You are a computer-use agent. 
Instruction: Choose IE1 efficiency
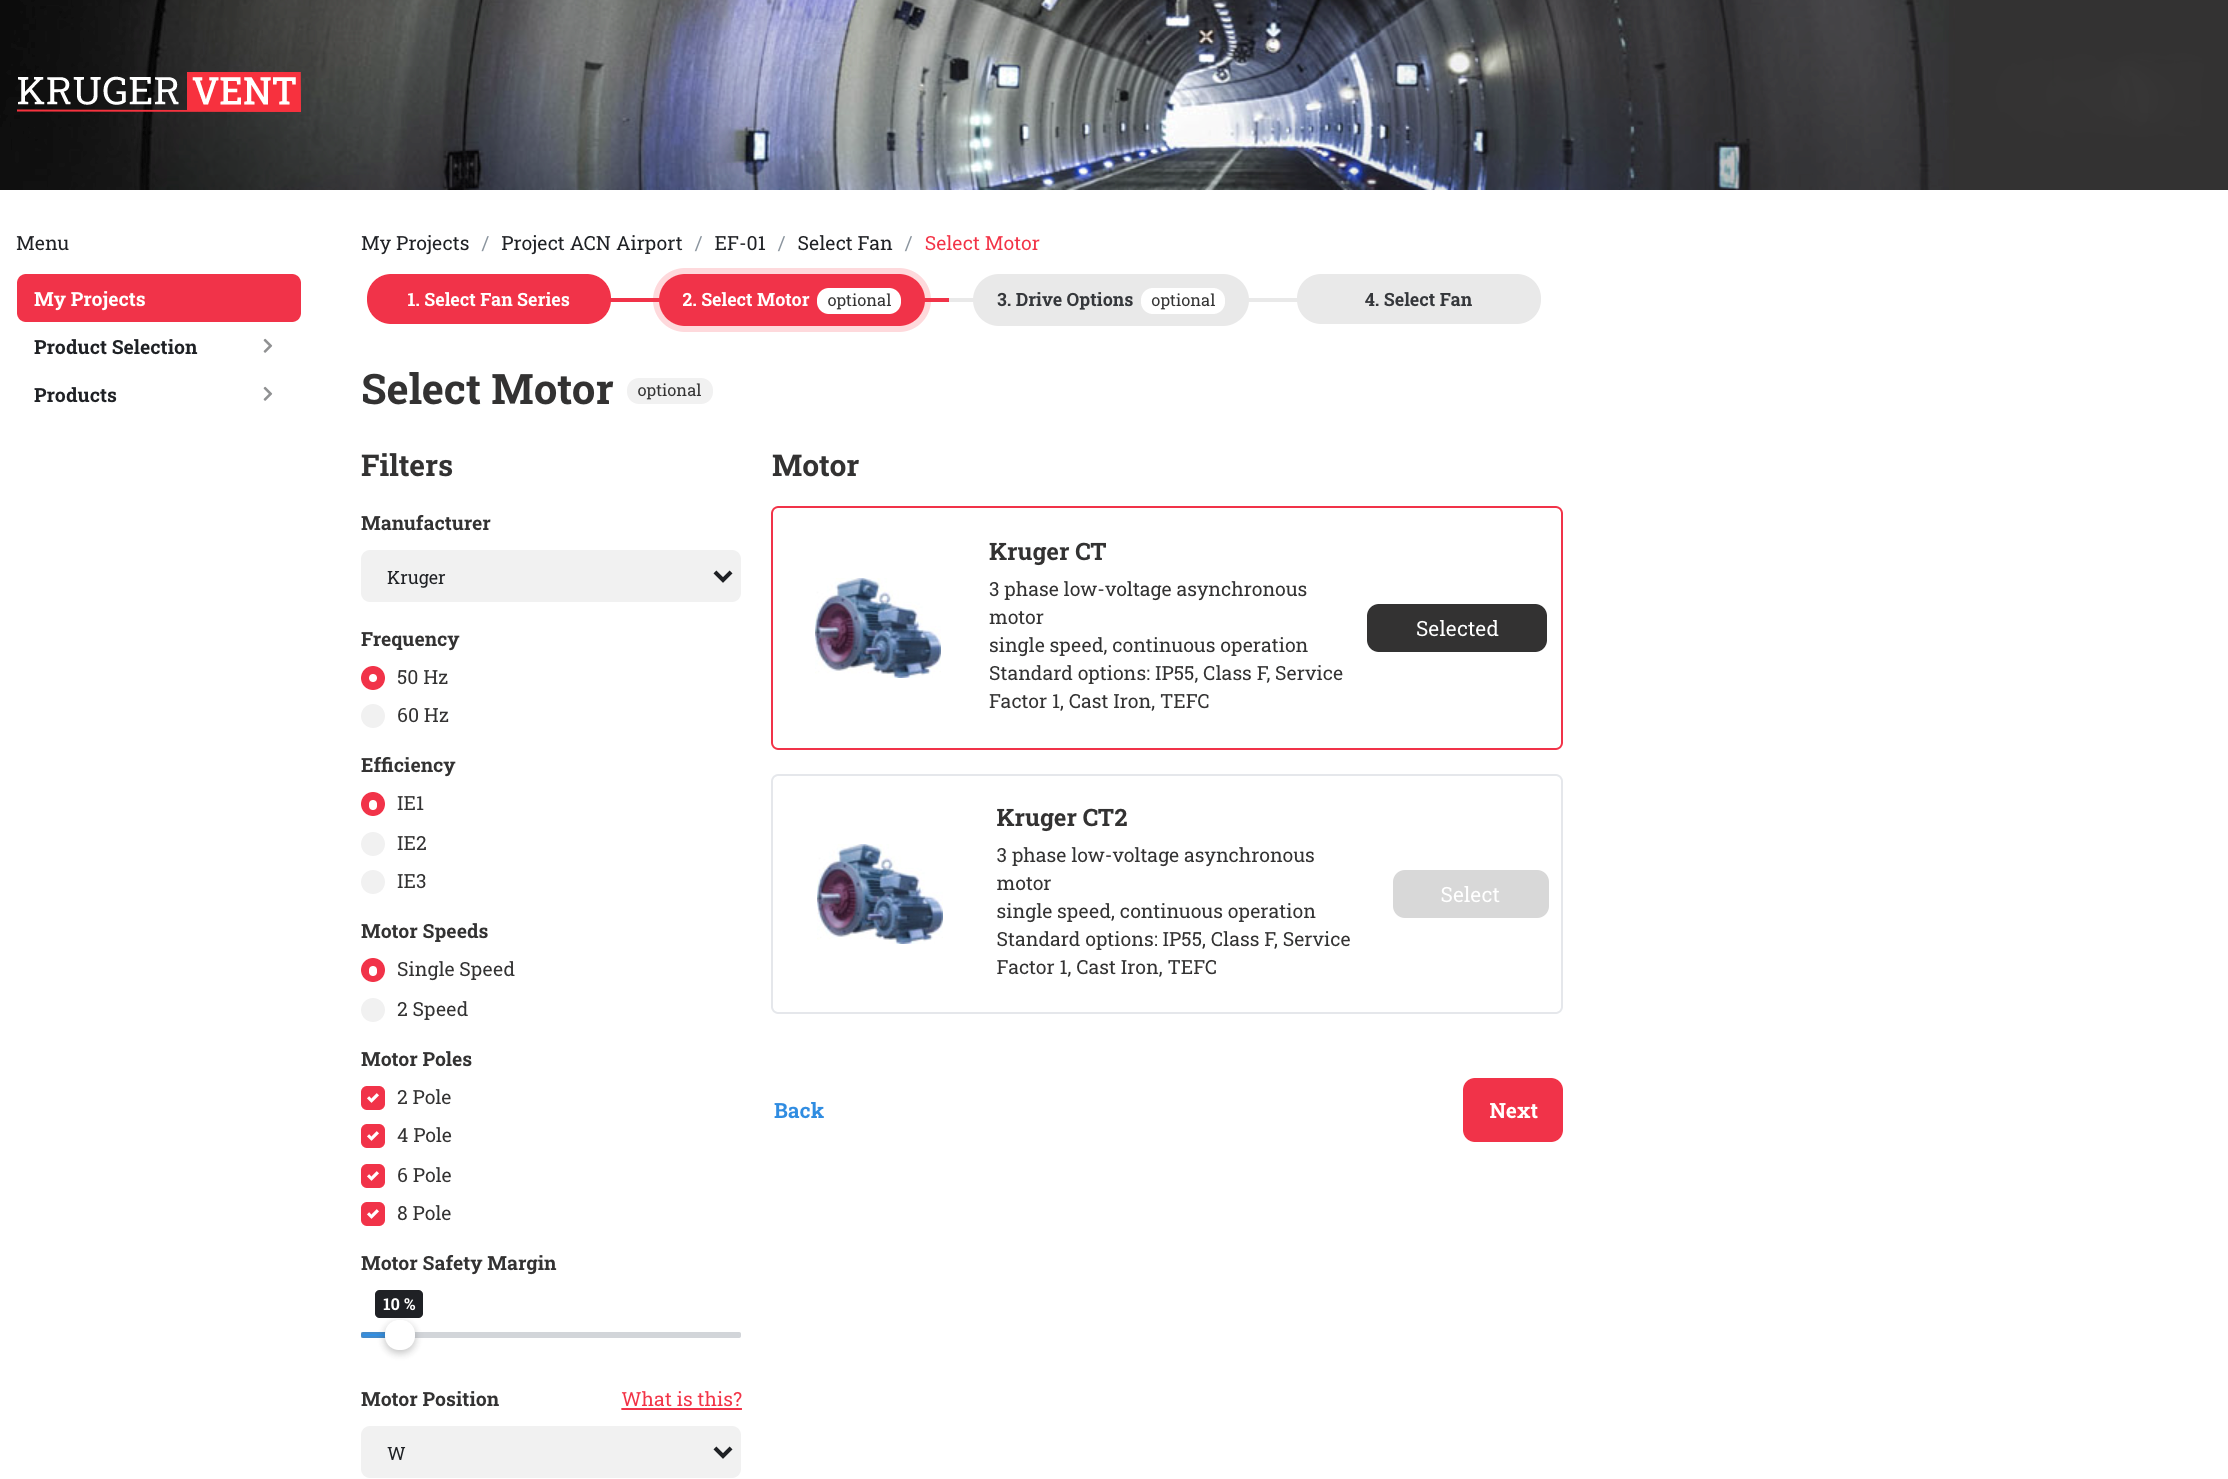[373, 803]
